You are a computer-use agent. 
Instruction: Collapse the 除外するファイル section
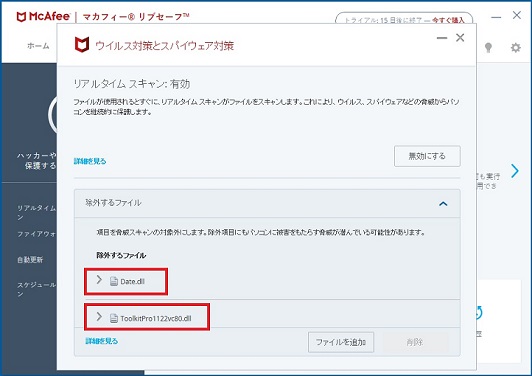click(443, 204)
